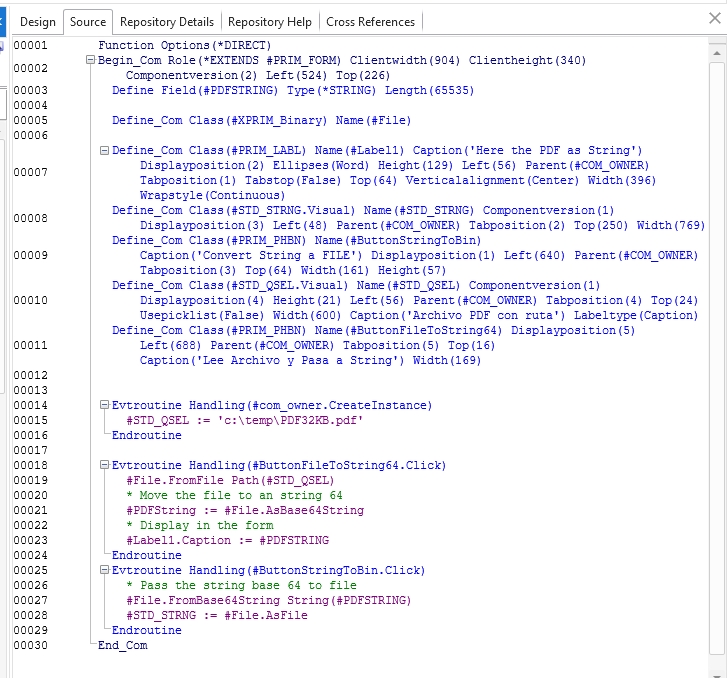Screen dimensions: 727x678
Task: Open the Repository Details tab
Action: [x=167, y=22]
